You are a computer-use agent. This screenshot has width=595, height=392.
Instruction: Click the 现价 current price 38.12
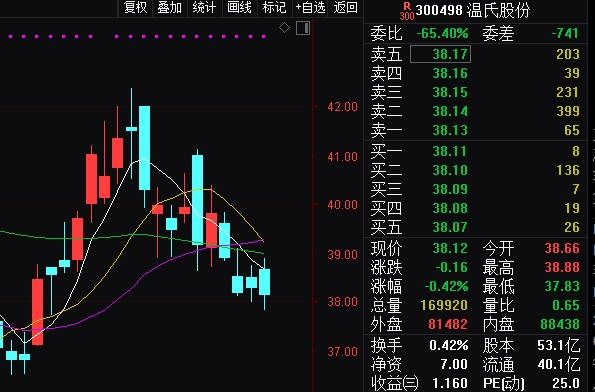[x=450, y=249]
